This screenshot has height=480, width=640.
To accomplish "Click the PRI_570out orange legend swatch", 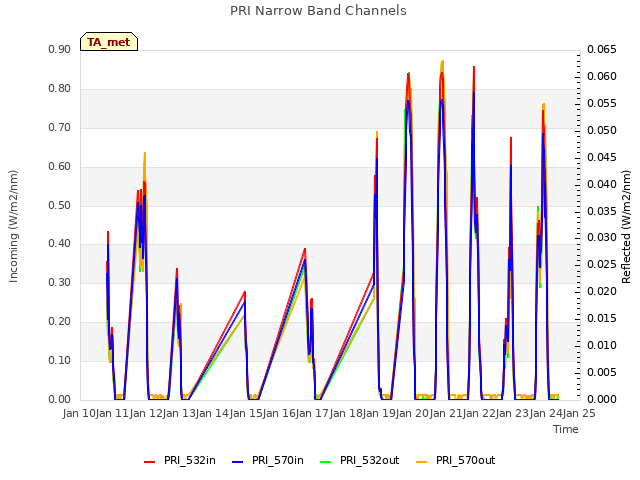I will pyautogui.click(x=422, y=461).
